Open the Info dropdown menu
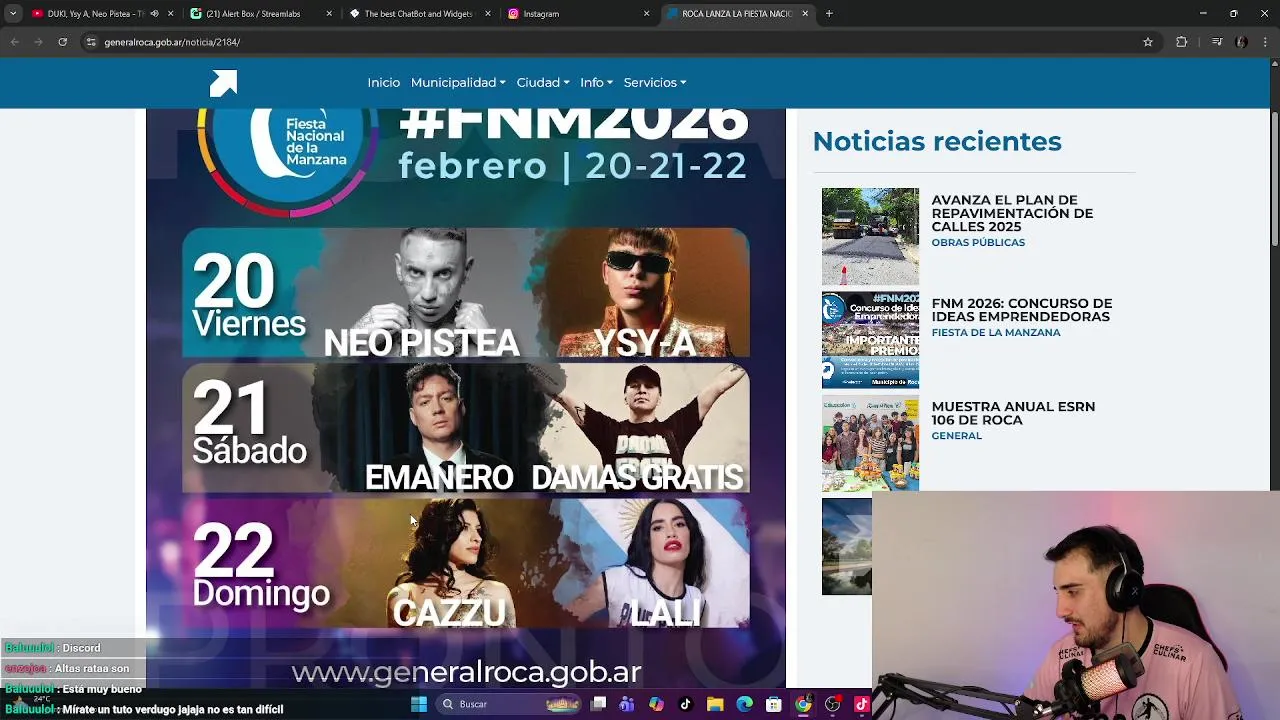The image size is (1280, 720). [x=596, y=83]
